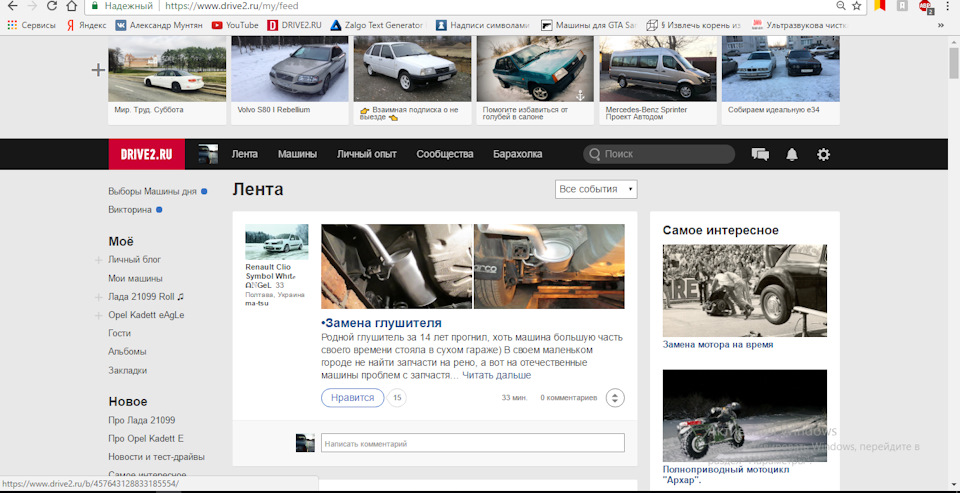Open notifications bell icon

(792, 154)
